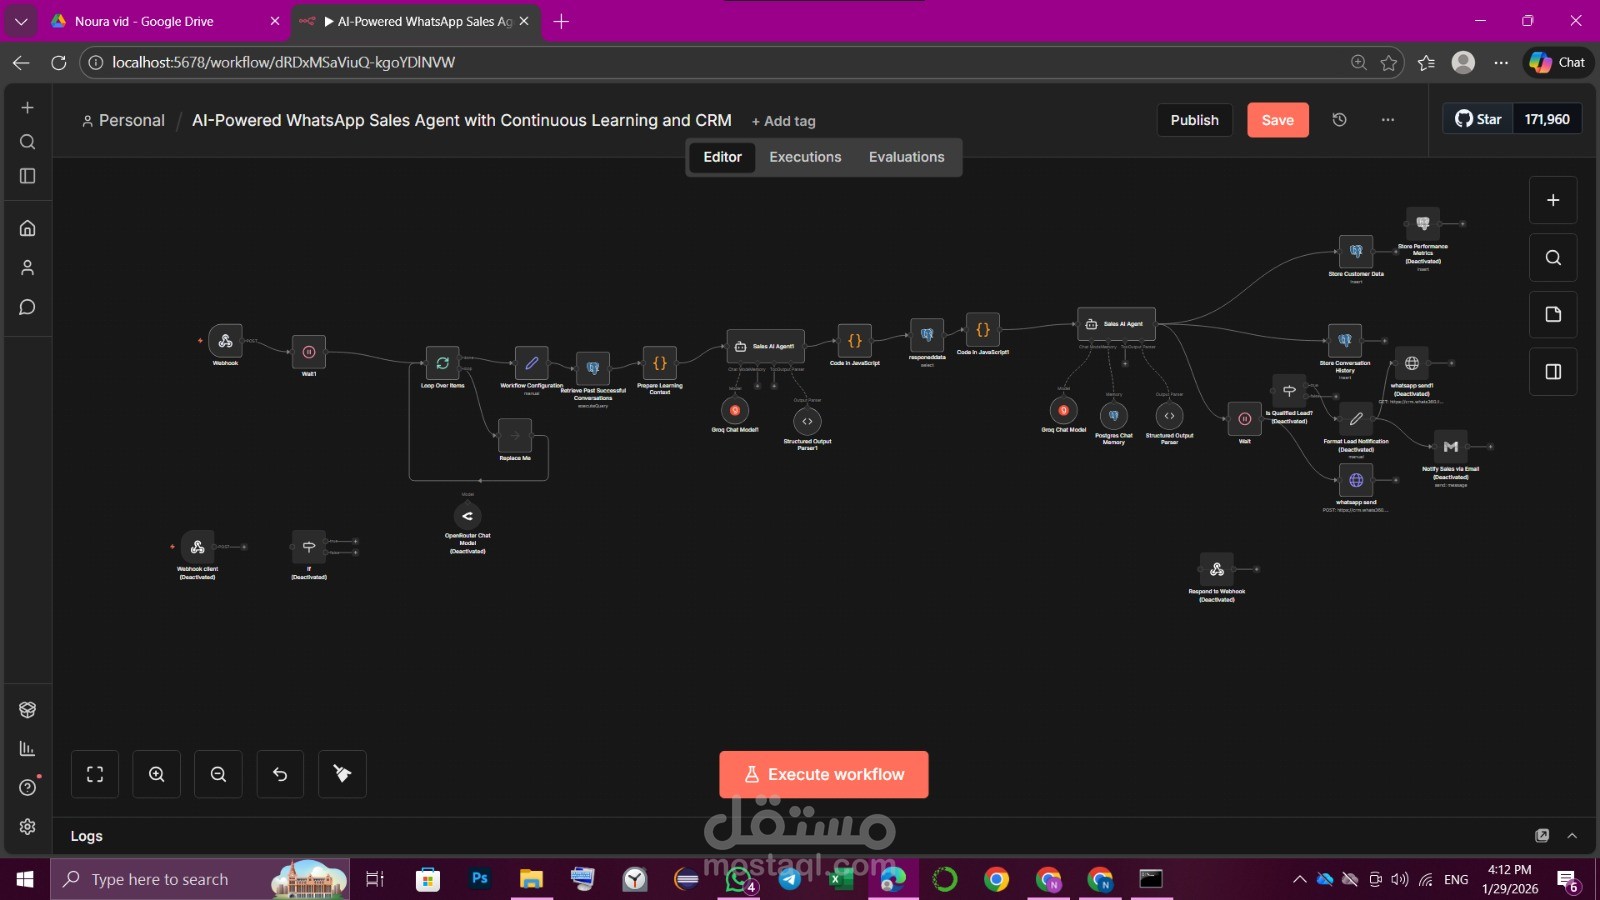Zoom out on the canvas
1600x900 pixels.
point(218,774)
